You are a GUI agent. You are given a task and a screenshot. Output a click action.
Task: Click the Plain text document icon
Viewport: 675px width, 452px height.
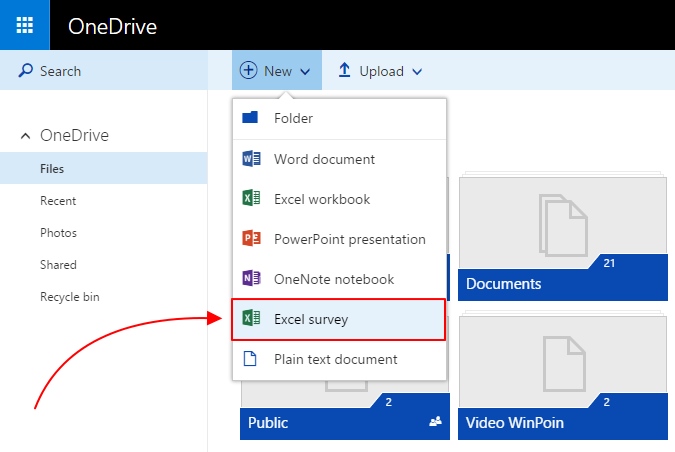click(x=250, y=358)
